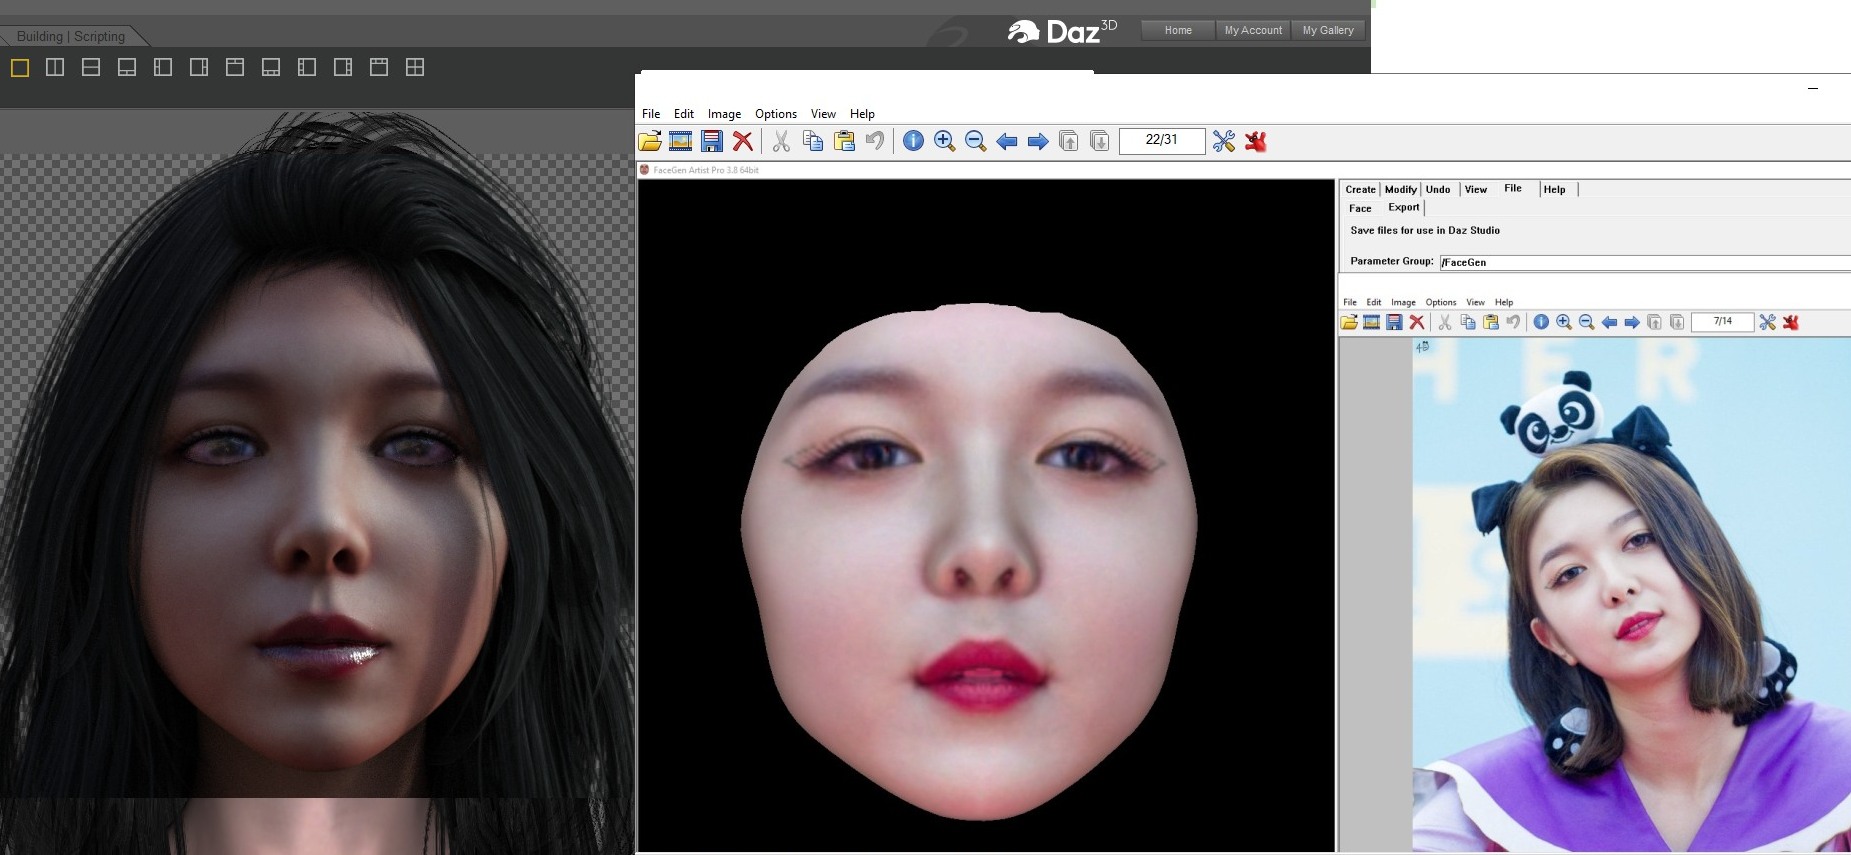Image resolution: width=1851 pixels, height=855 pixels.
Task: Open settings wrench icon in 7/14 viewer
Action: point(1768,322)
